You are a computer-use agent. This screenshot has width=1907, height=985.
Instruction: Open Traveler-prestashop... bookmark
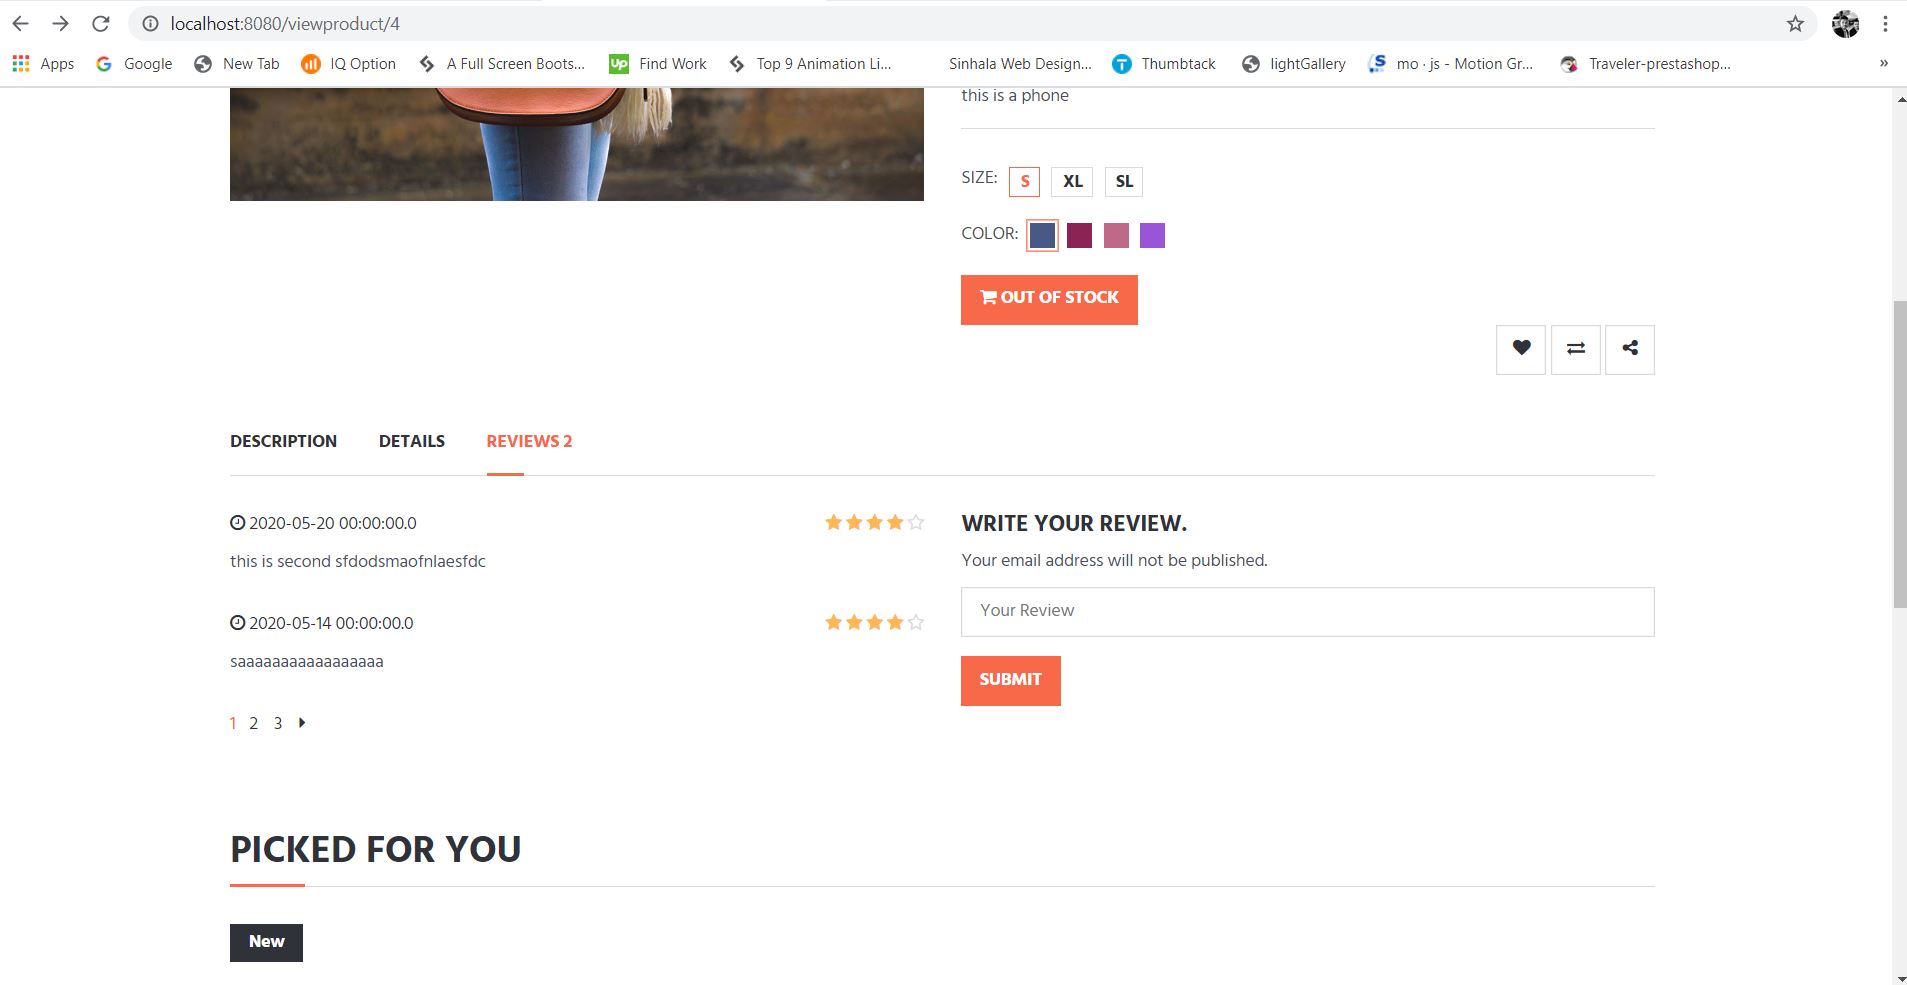click(x=1645, y=64)
